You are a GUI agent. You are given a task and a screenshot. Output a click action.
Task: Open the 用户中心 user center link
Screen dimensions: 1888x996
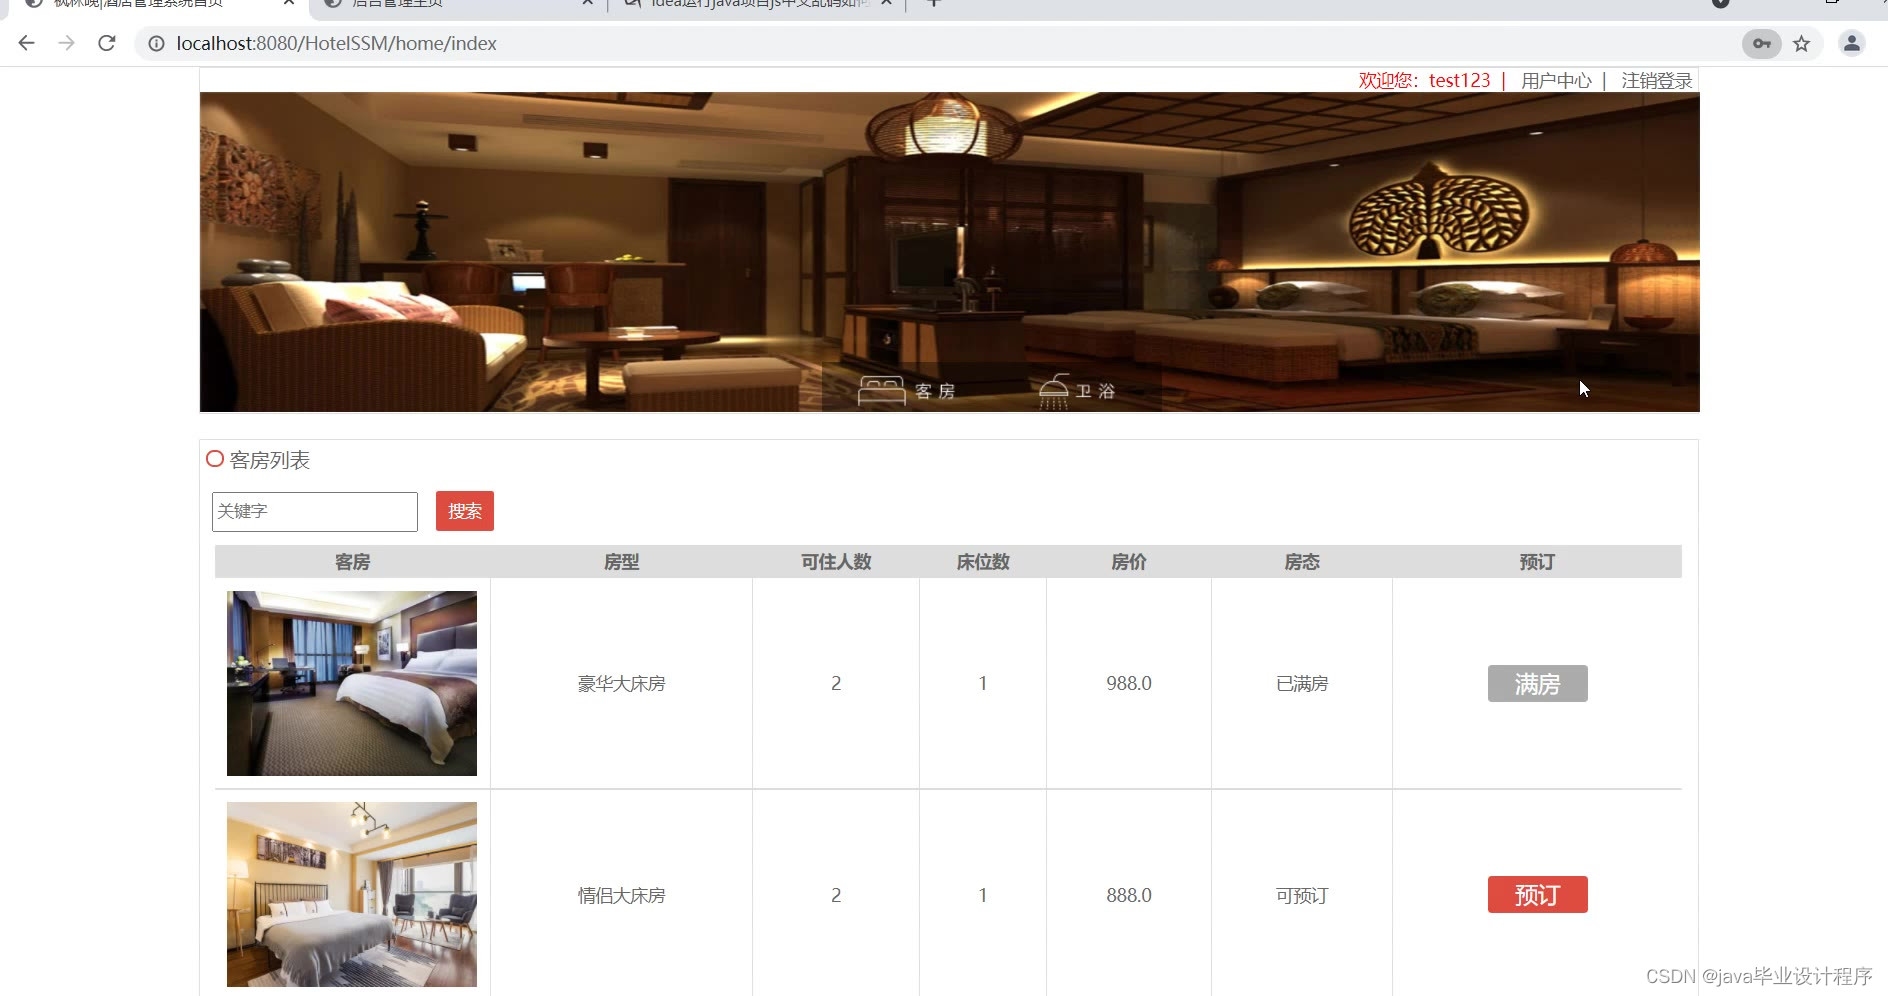coord(1556,80)
